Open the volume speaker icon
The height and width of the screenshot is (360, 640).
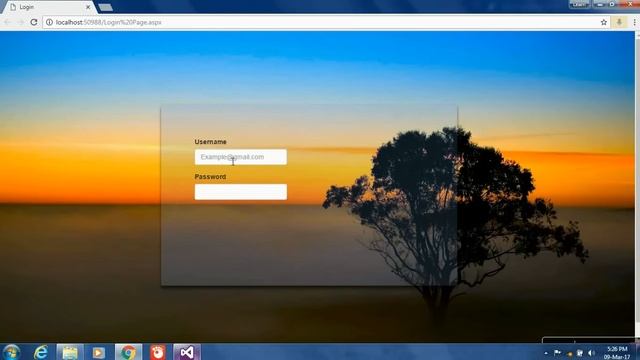(591, 353)
